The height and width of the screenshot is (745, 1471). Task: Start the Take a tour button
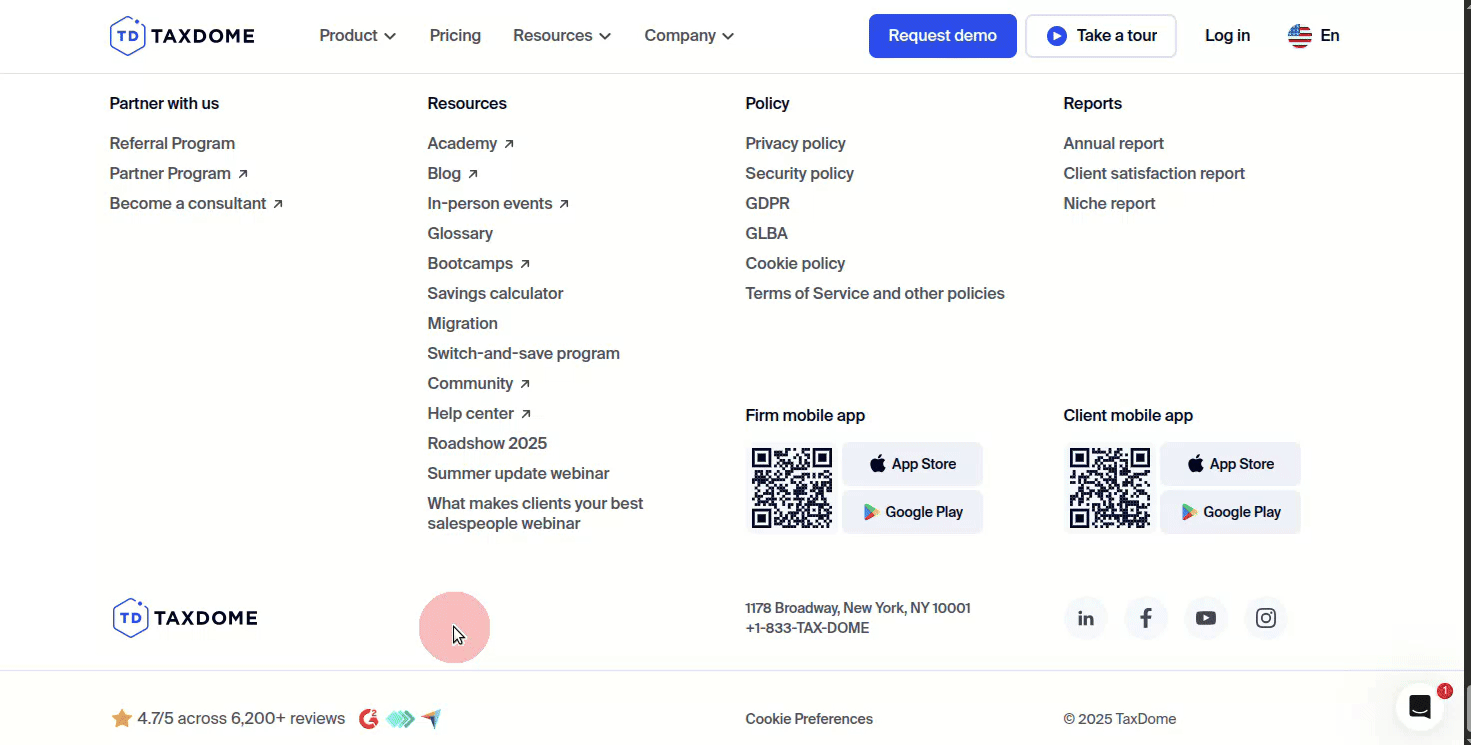1101,36
